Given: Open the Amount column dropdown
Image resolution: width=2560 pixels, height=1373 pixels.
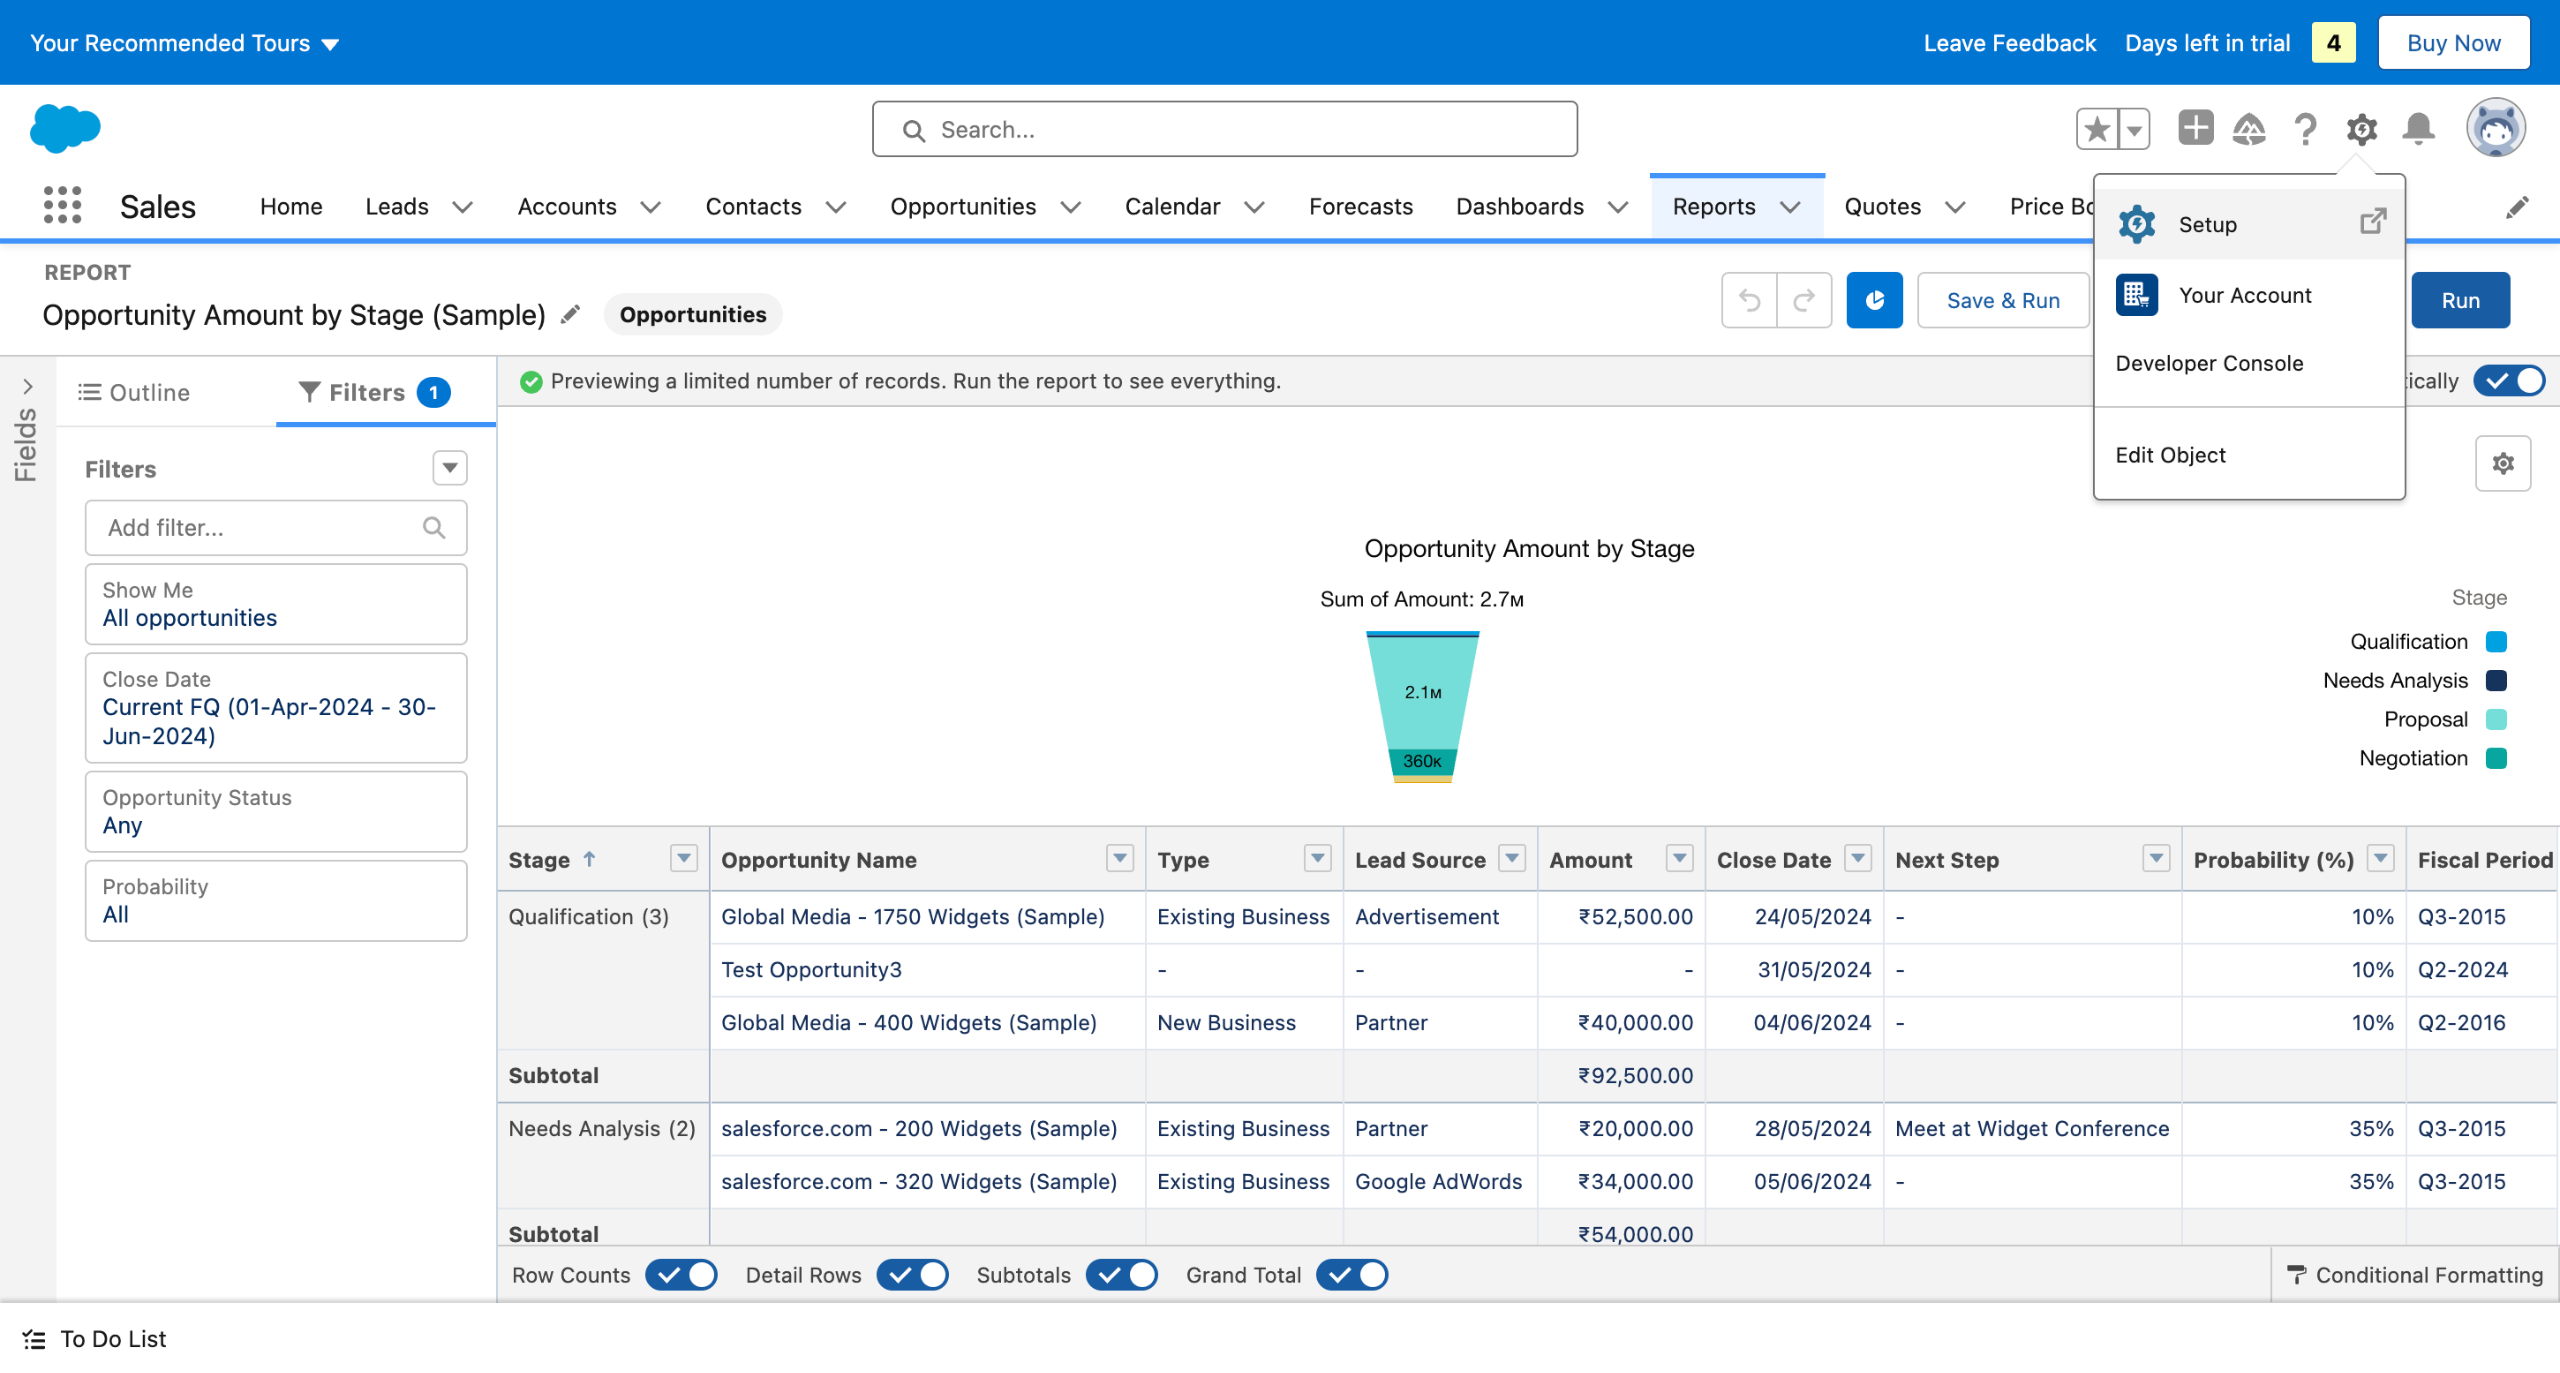Looking at the screenshot, I should (x=1680, y=858).
